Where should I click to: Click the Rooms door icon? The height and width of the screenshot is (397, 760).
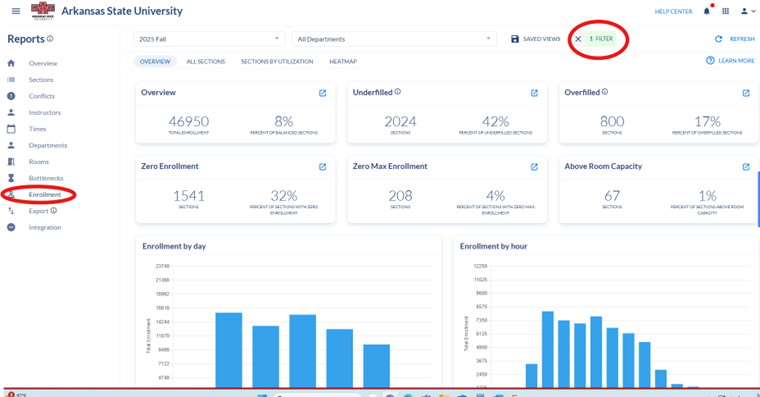tap(11, 162)
